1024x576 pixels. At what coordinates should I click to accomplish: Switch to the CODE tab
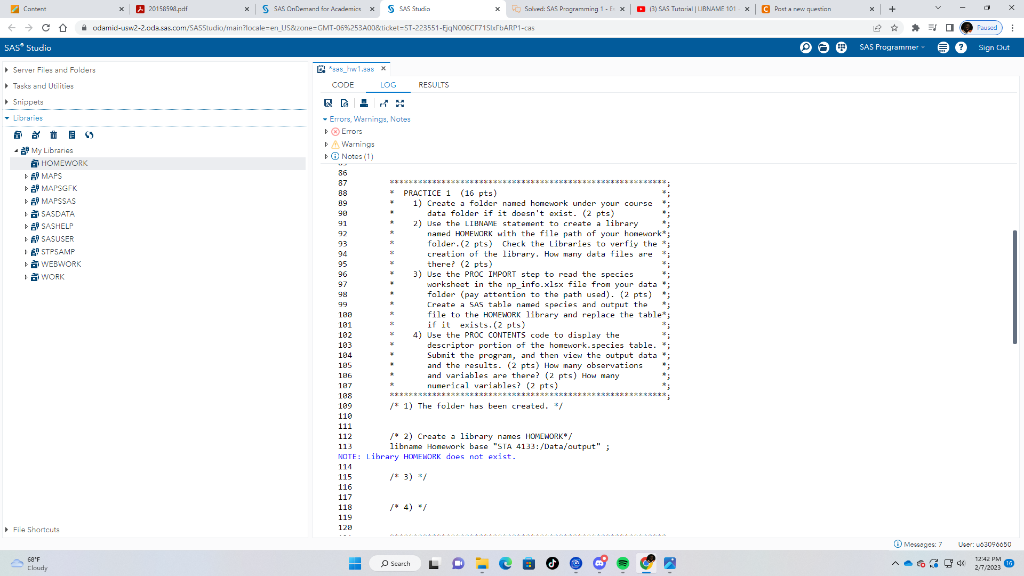click(343, 85)
